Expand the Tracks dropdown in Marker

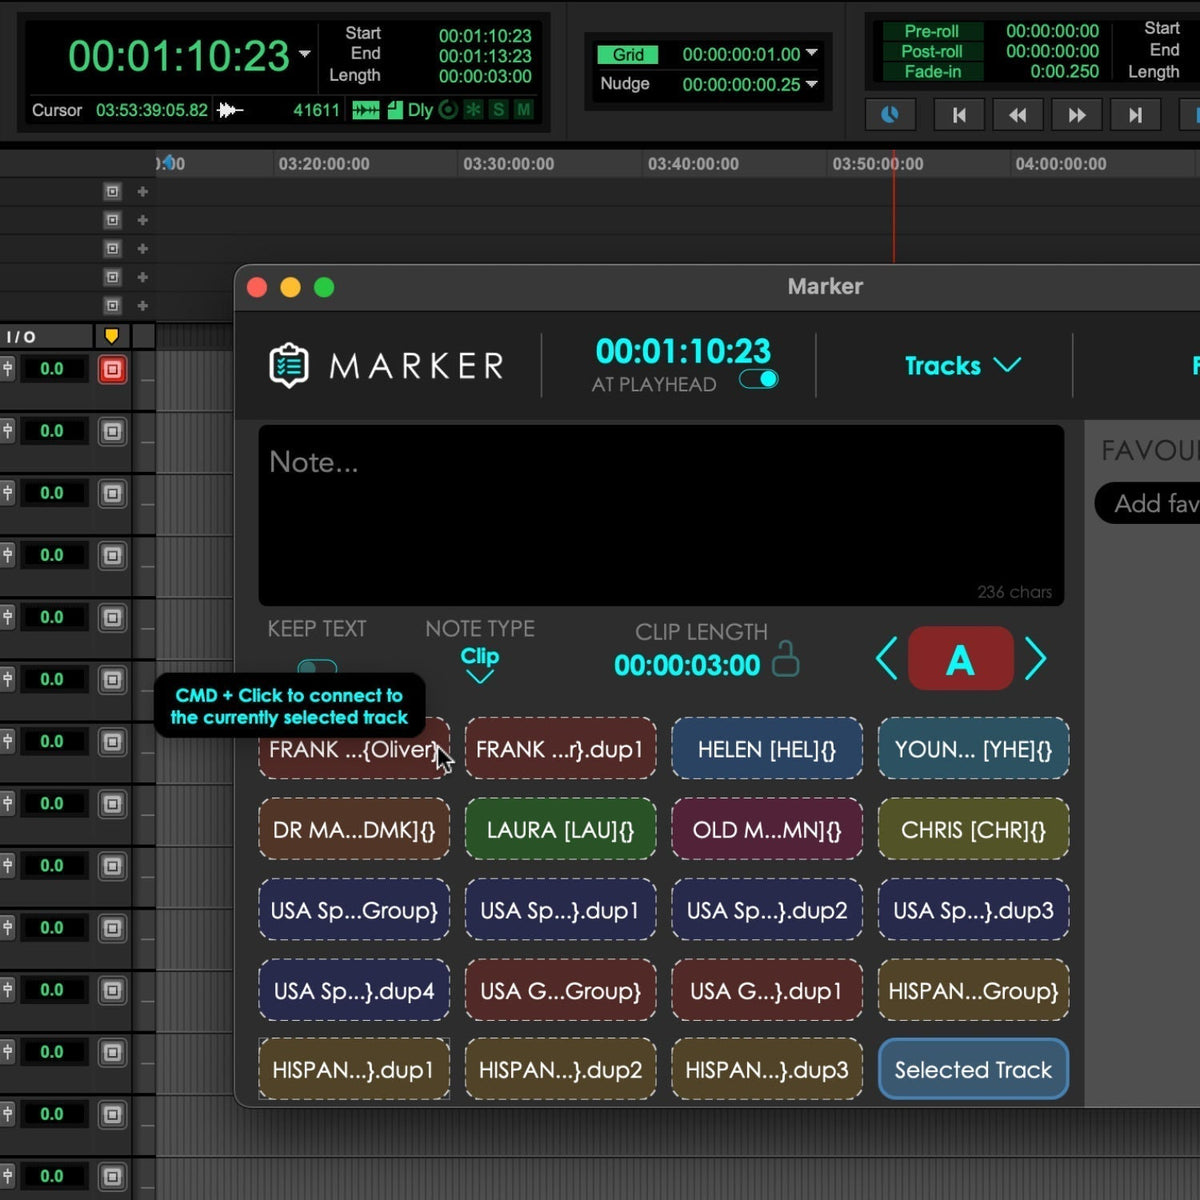click(962, 365)
